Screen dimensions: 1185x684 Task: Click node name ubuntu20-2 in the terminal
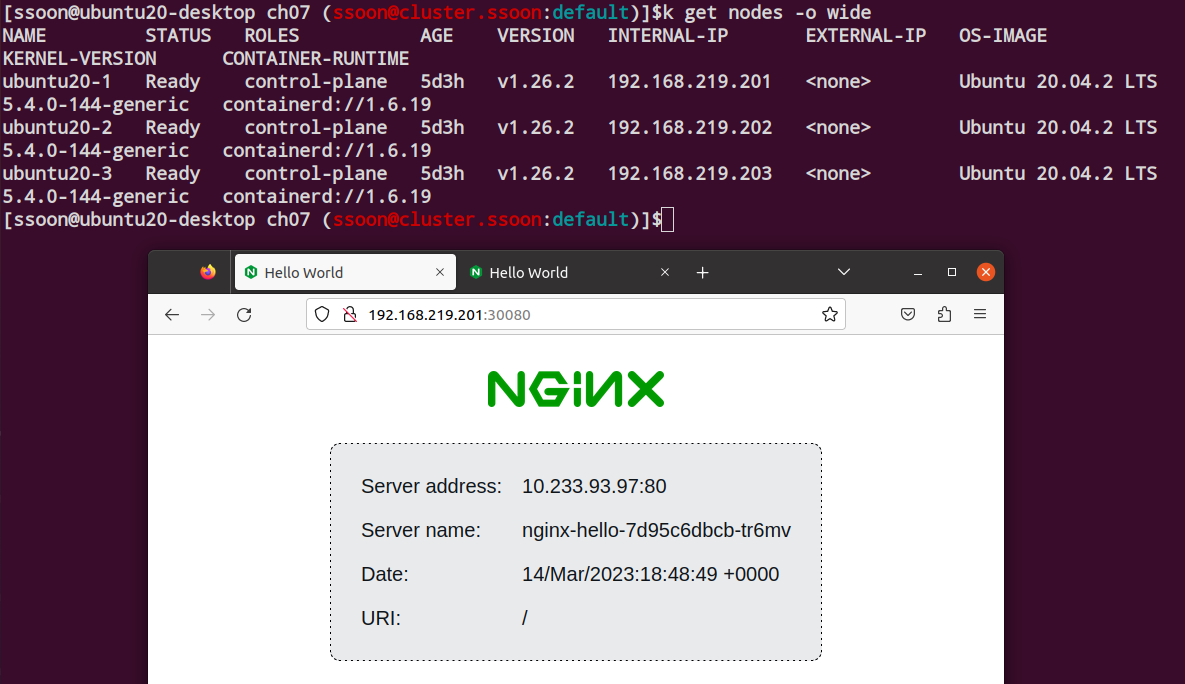point(57,128)
